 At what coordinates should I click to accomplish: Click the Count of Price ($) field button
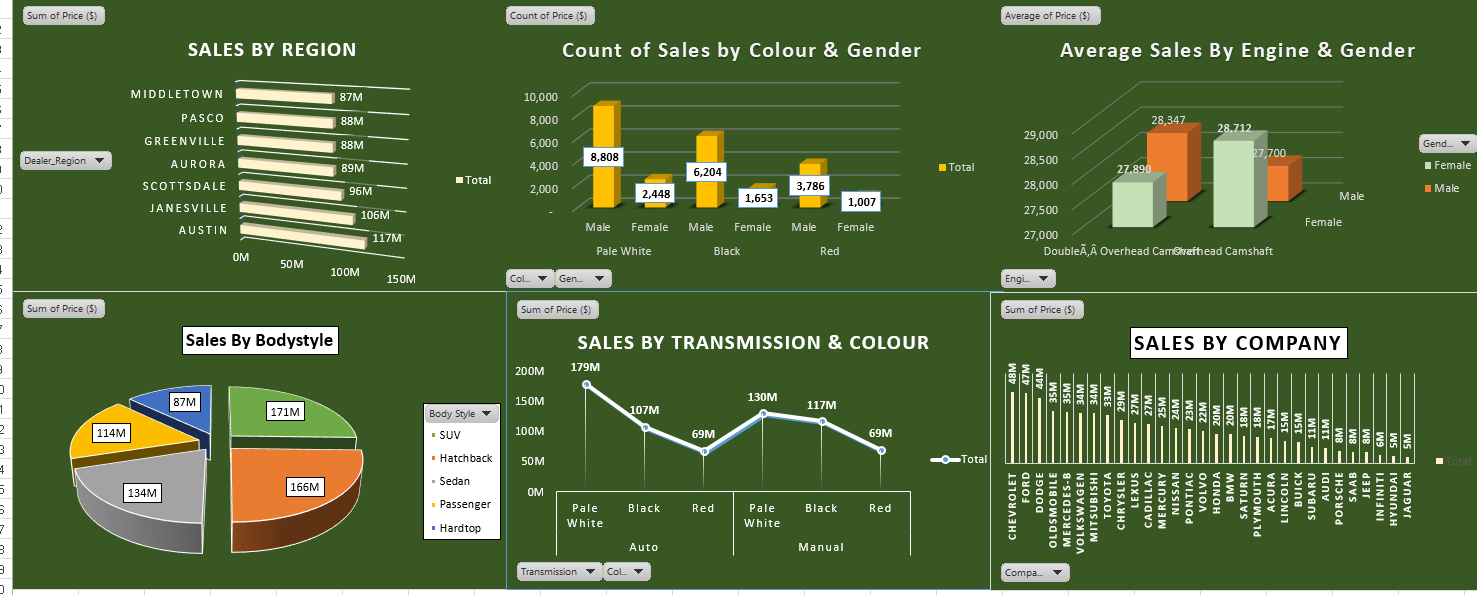[549, 15]
